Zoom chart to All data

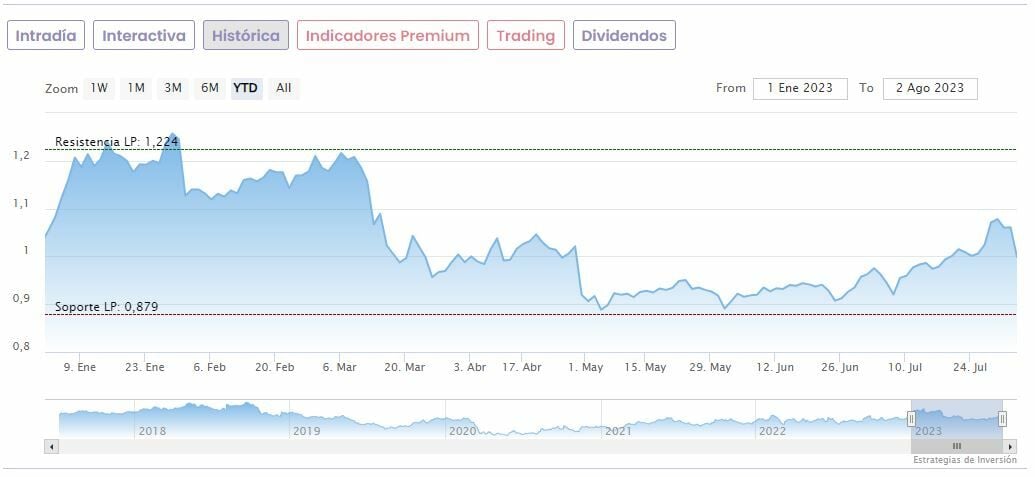(284, 88)
